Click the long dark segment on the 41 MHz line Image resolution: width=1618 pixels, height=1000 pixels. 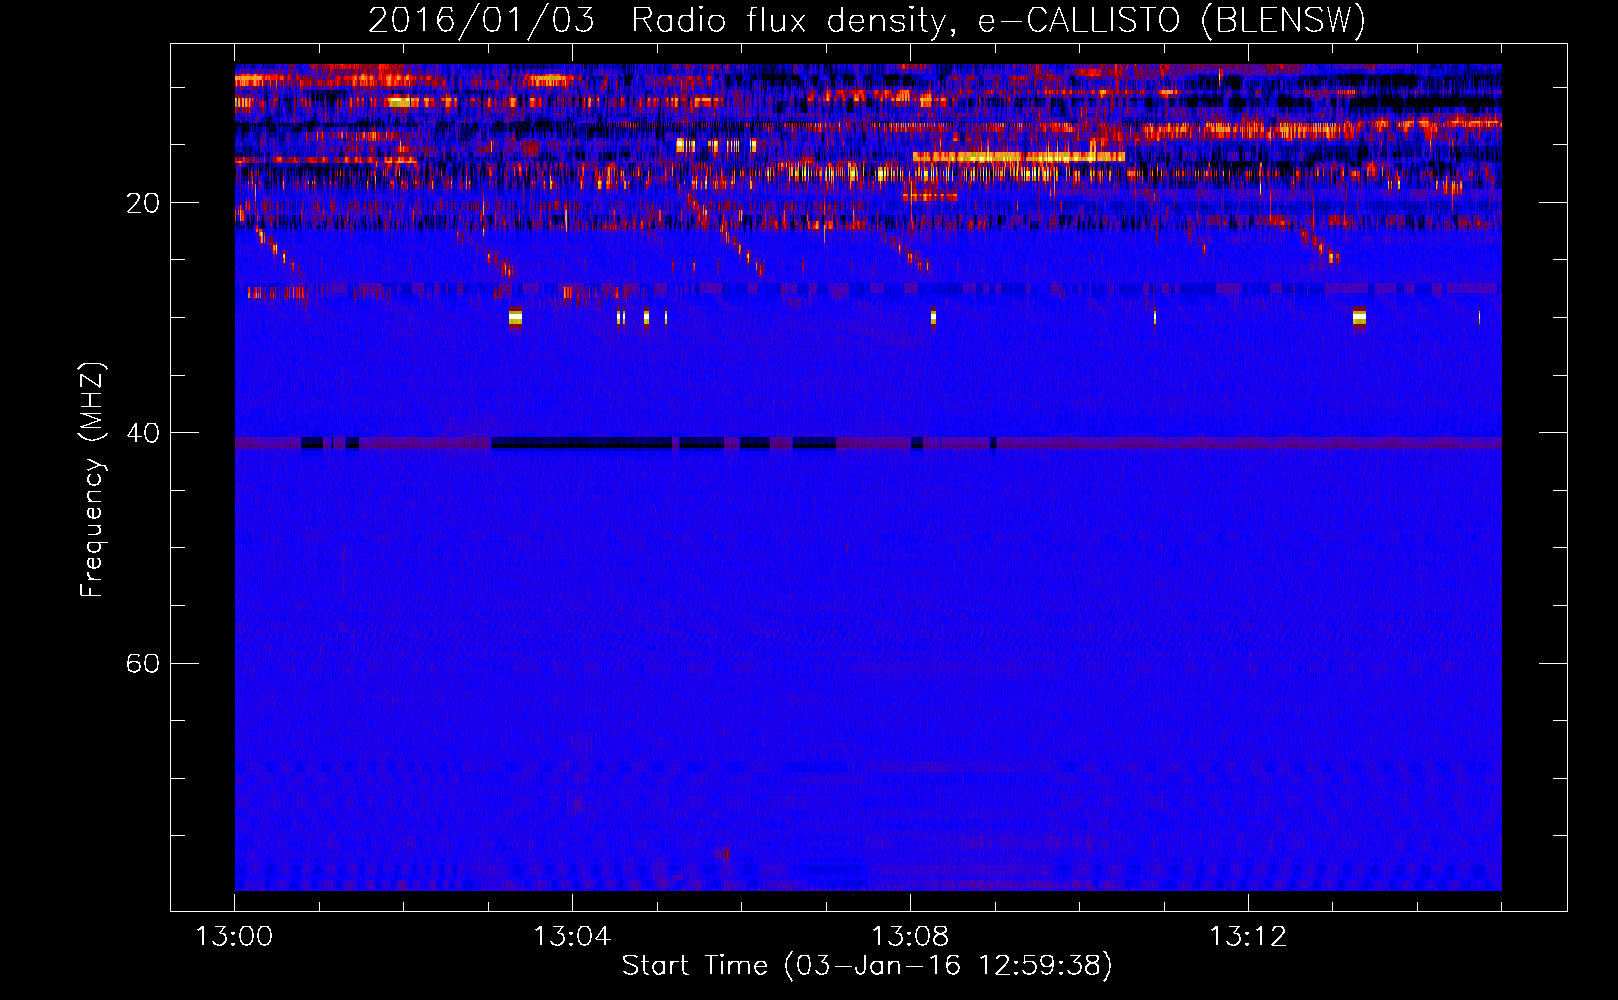(x=582, y=443)
